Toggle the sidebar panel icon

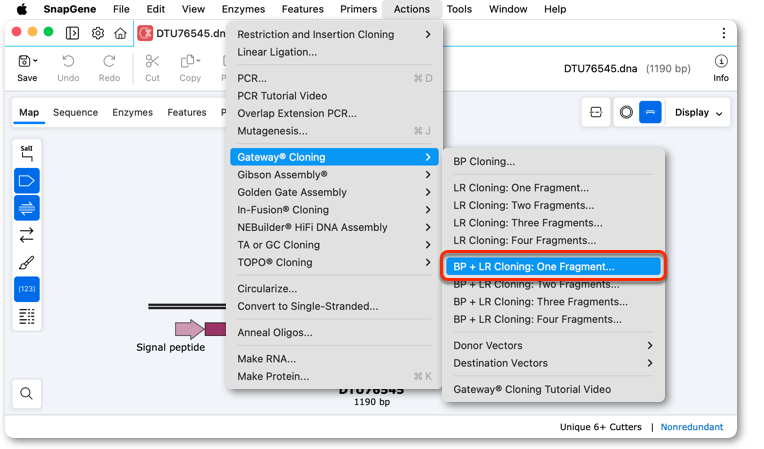(72, 33)
